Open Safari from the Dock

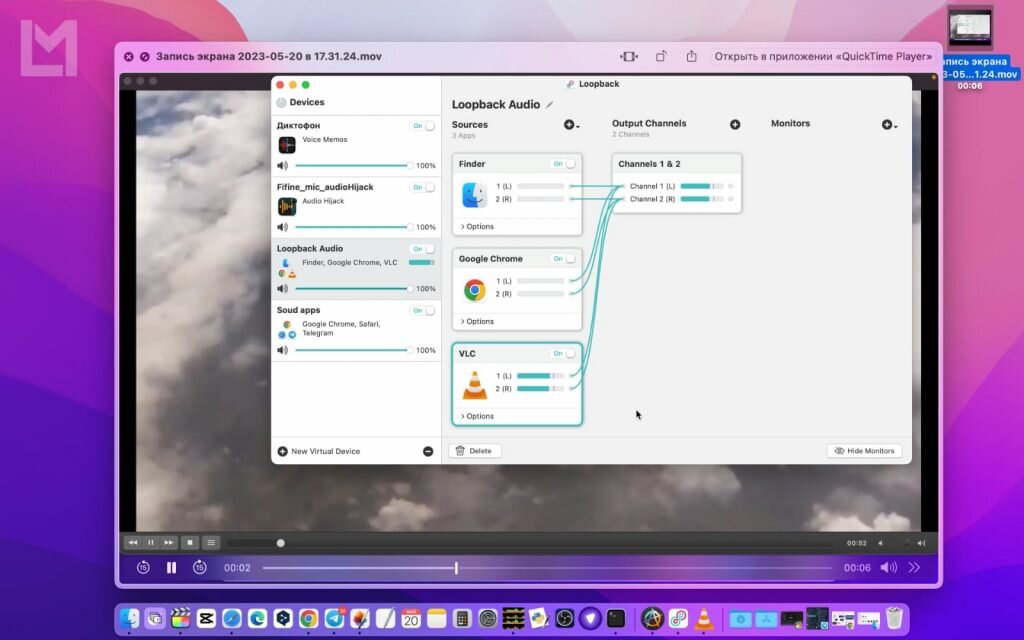pos(232,618)
